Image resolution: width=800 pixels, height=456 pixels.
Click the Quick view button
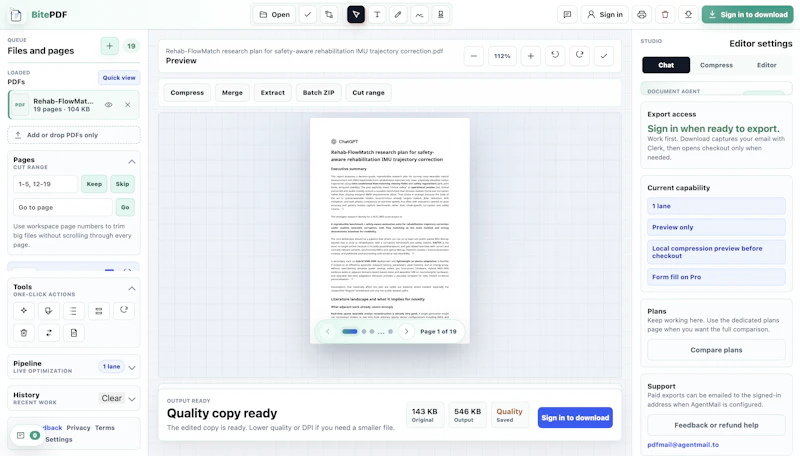[x=119, y=78]
